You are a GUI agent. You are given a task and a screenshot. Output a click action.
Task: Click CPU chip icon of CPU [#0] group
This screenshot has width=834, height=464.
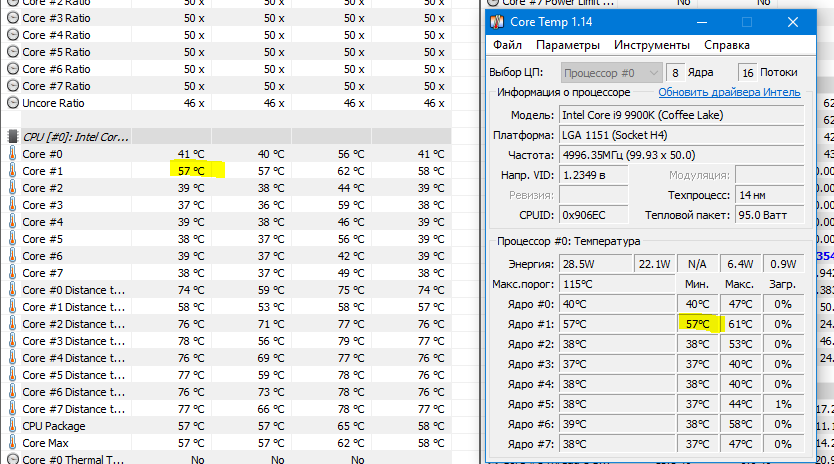pyautogui.click(x=12, y=137)
